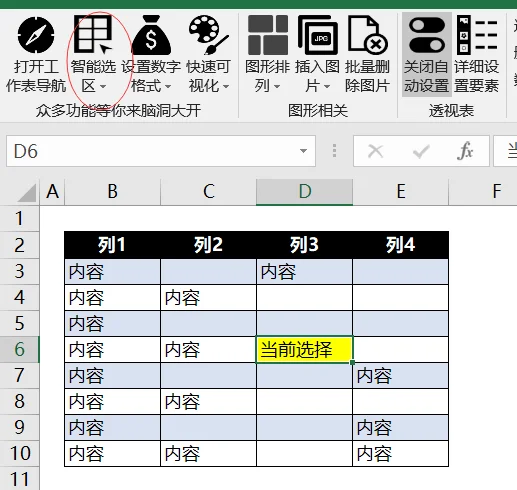Click the 插入图片 JPG icon
The image size is (517, 490).
[x=318, y=35]
